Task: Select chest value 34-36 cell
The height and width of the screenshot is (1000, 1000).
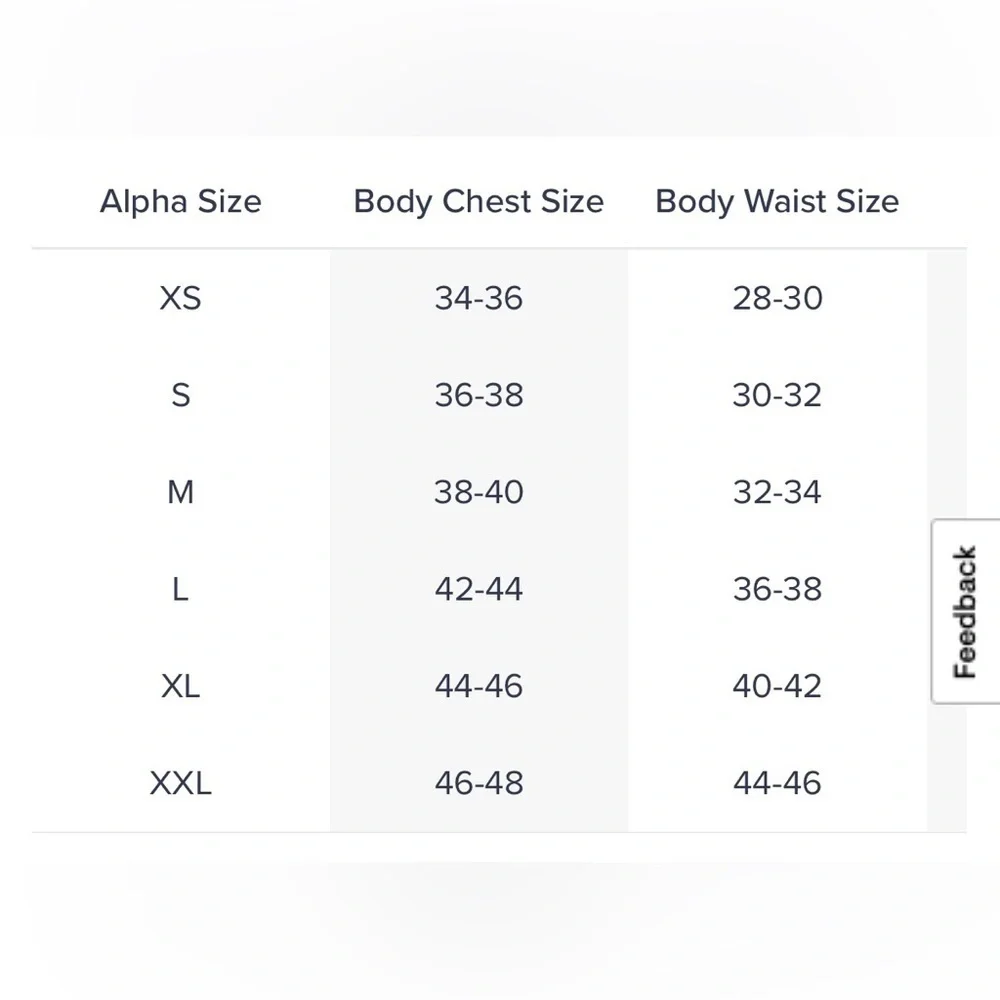Action: [478, 298]
